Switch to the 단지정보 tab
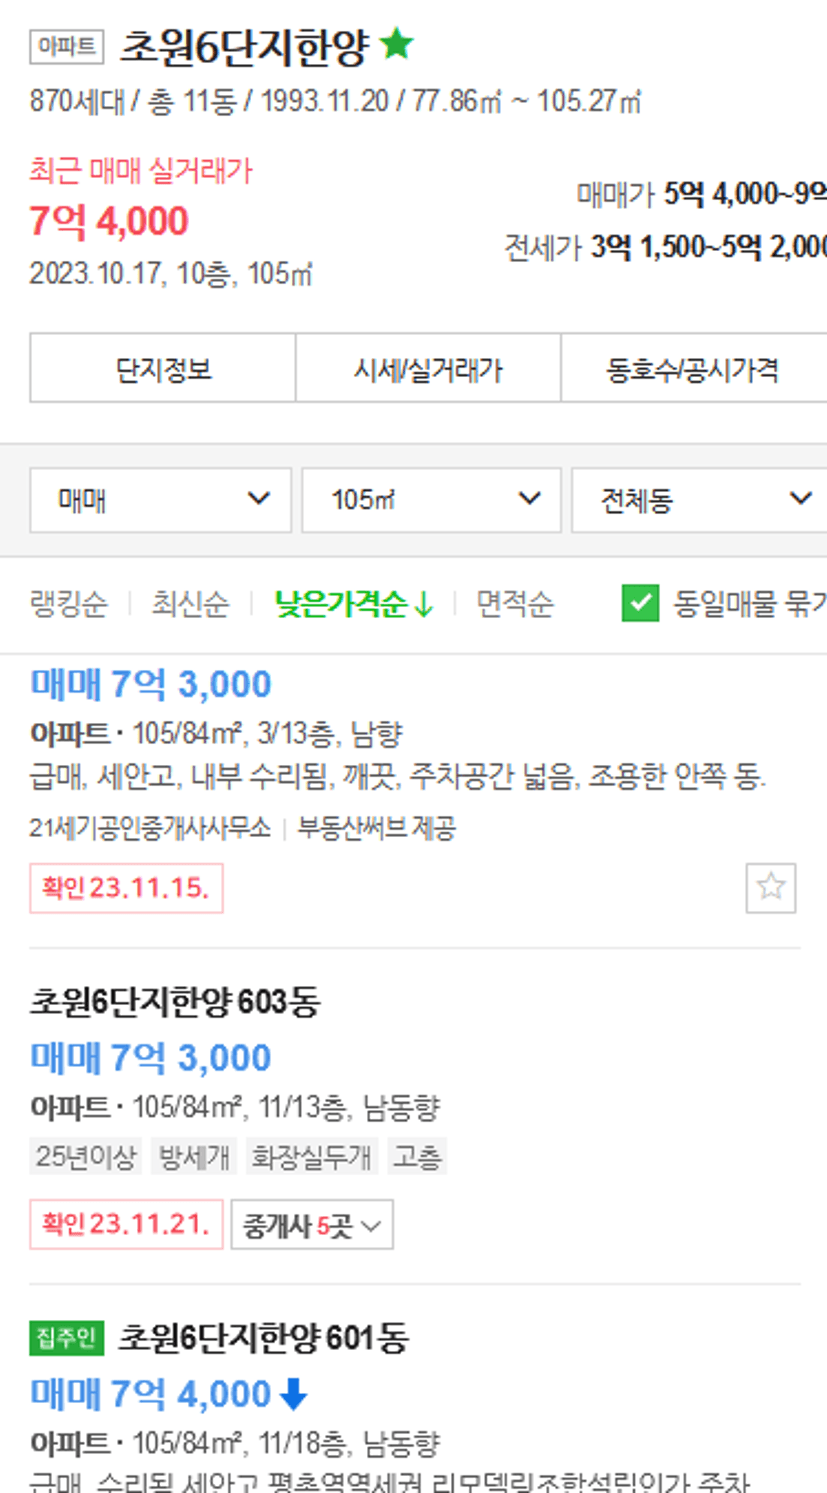This screenshot has width=827, height=1493. pyautogui.click(x=163, y=369)
